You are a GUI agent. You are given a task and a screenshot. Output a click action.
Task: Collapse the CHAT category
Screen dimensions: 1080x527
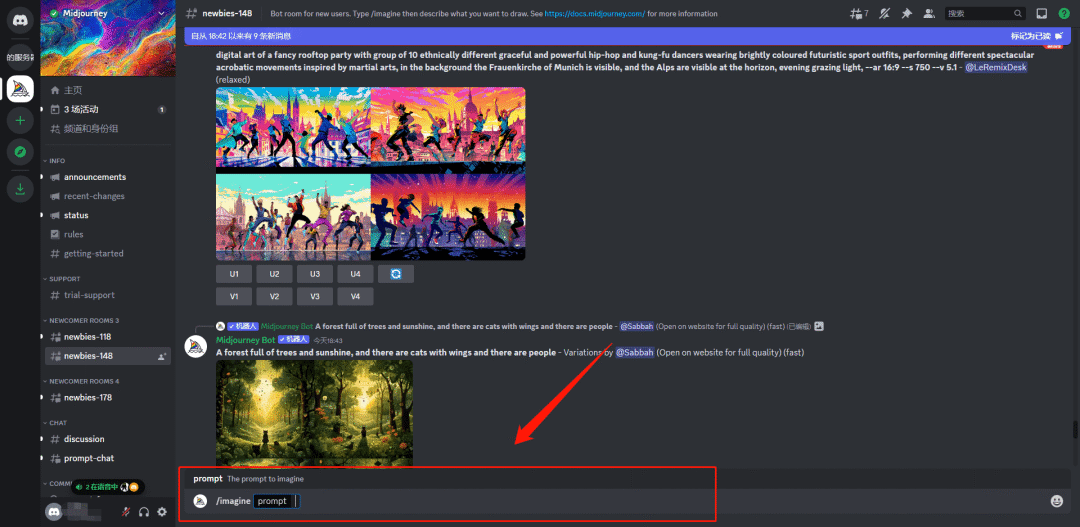tap(57, 422)
